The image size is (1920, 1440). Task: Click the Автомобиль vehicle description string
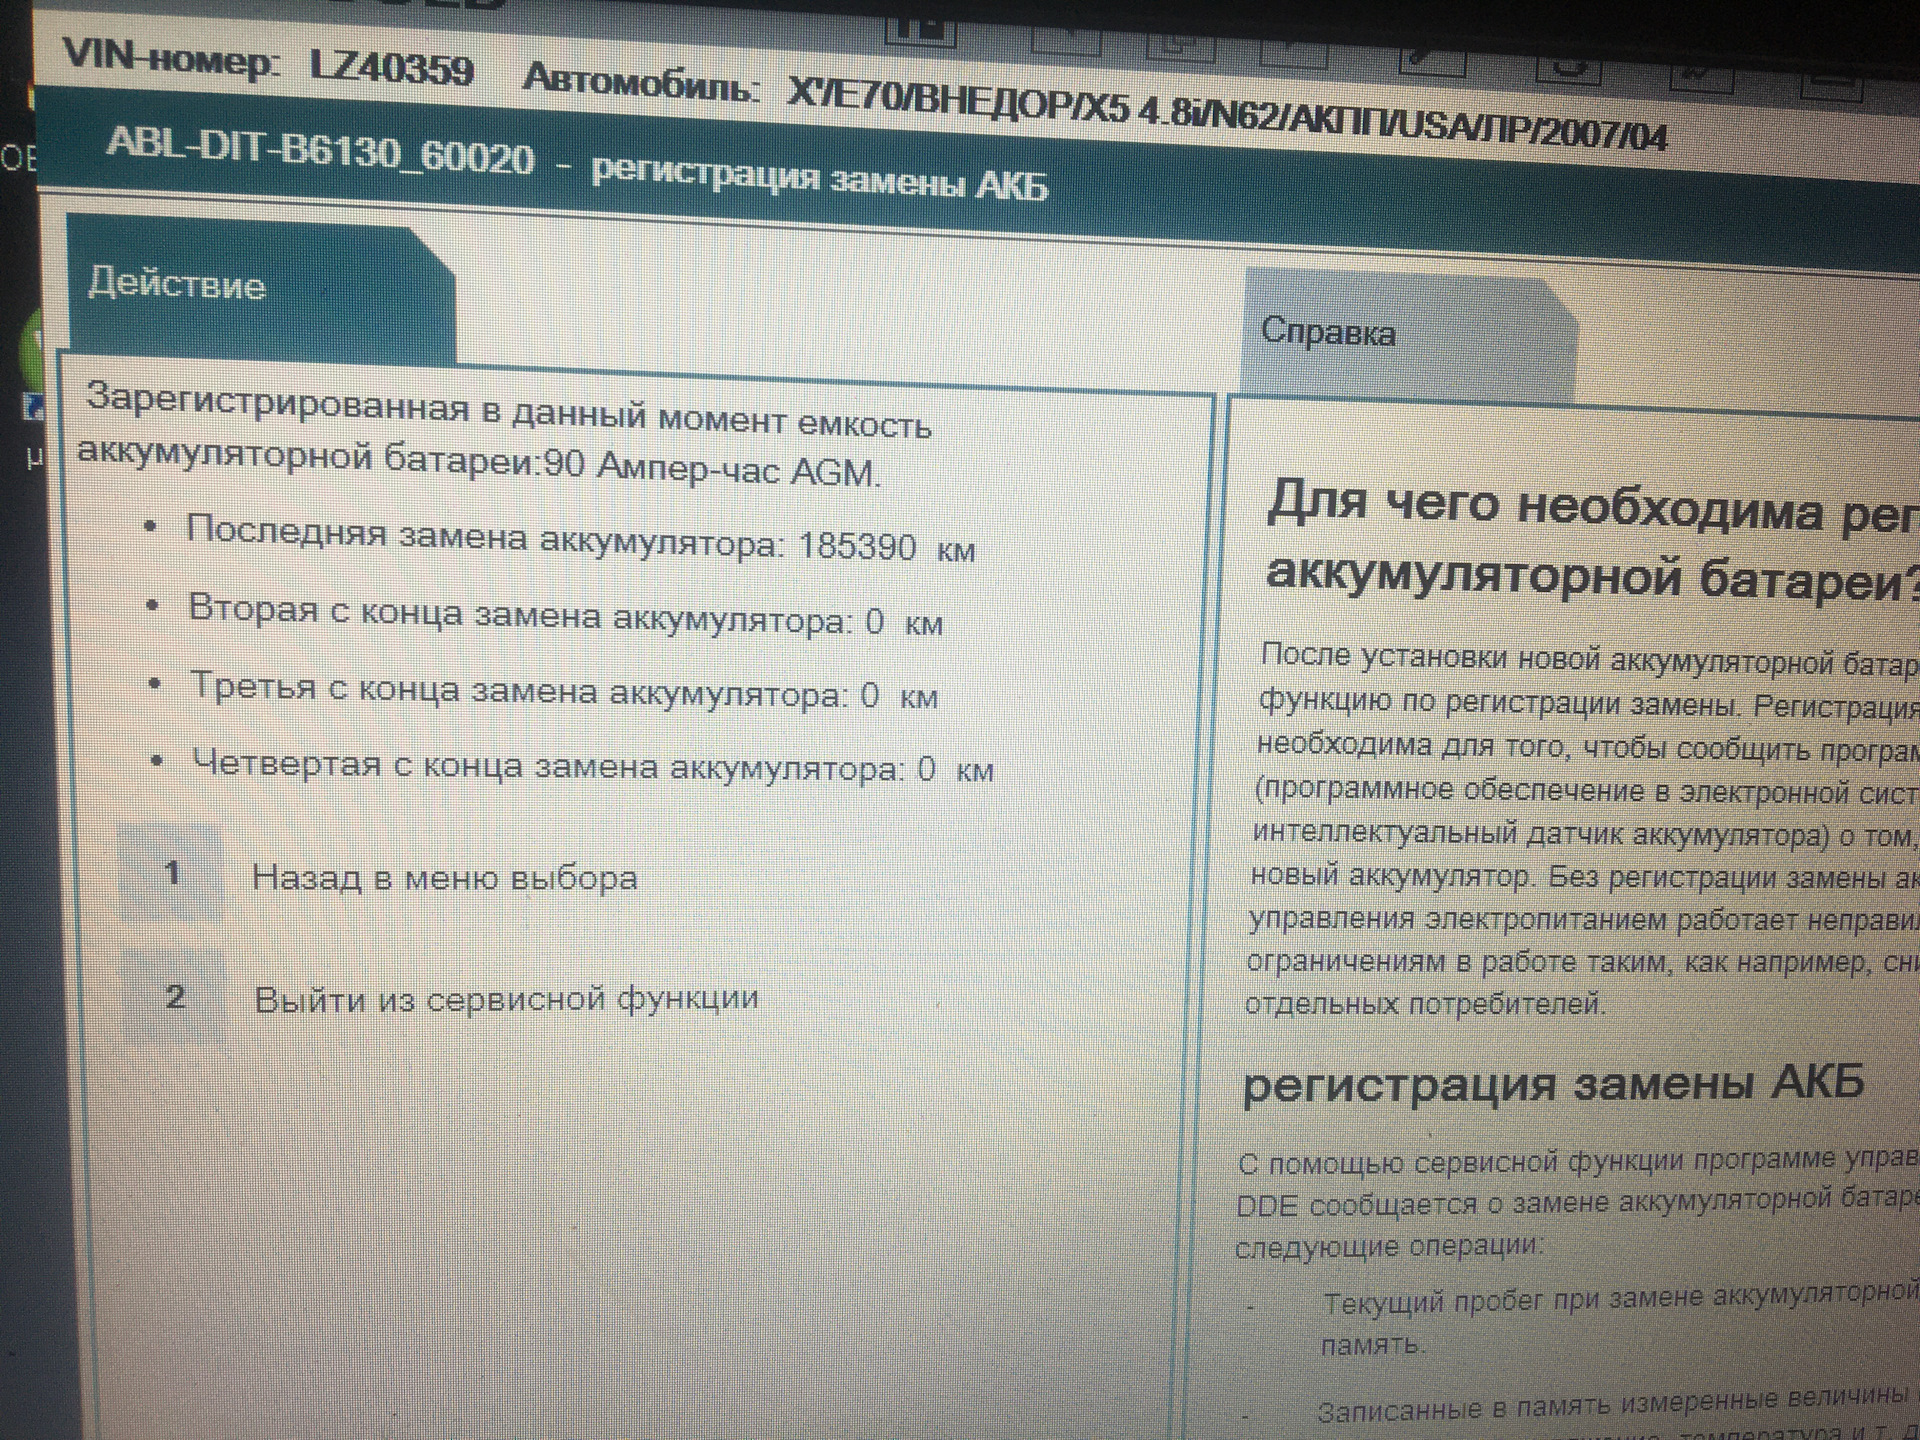click(x=1227, y=118)
